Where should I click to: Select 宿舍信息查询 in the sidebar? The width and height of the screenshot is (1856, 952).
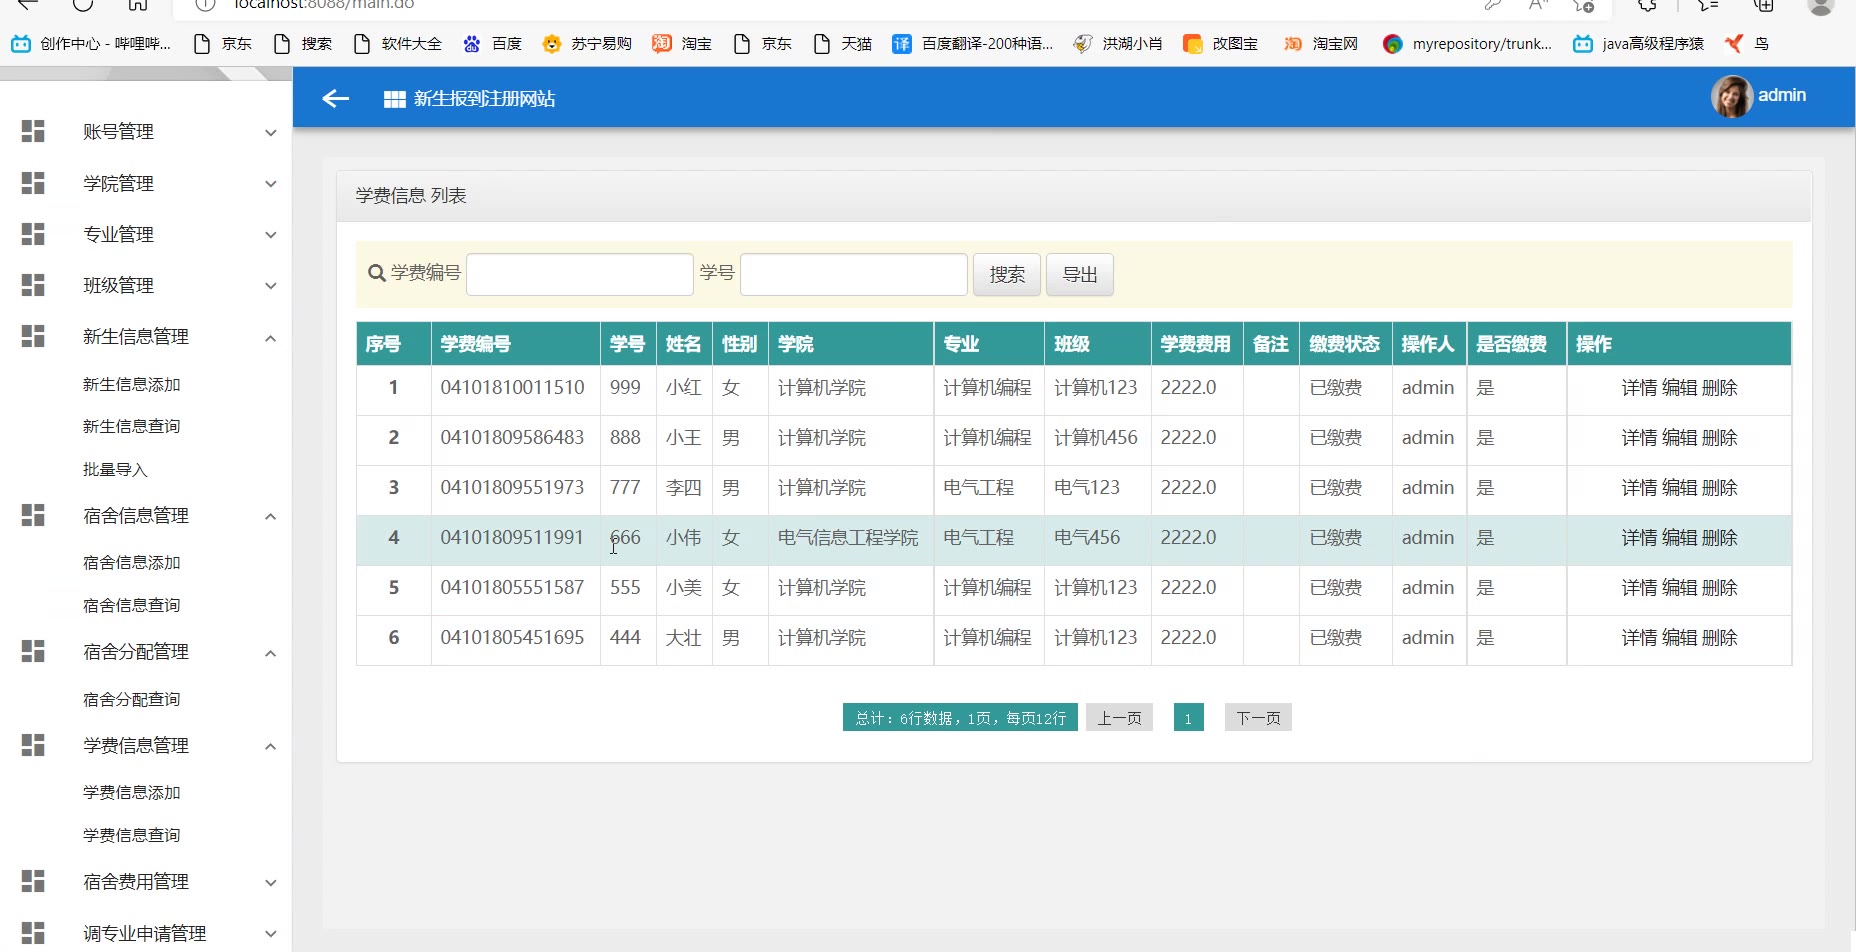[131, 605]
